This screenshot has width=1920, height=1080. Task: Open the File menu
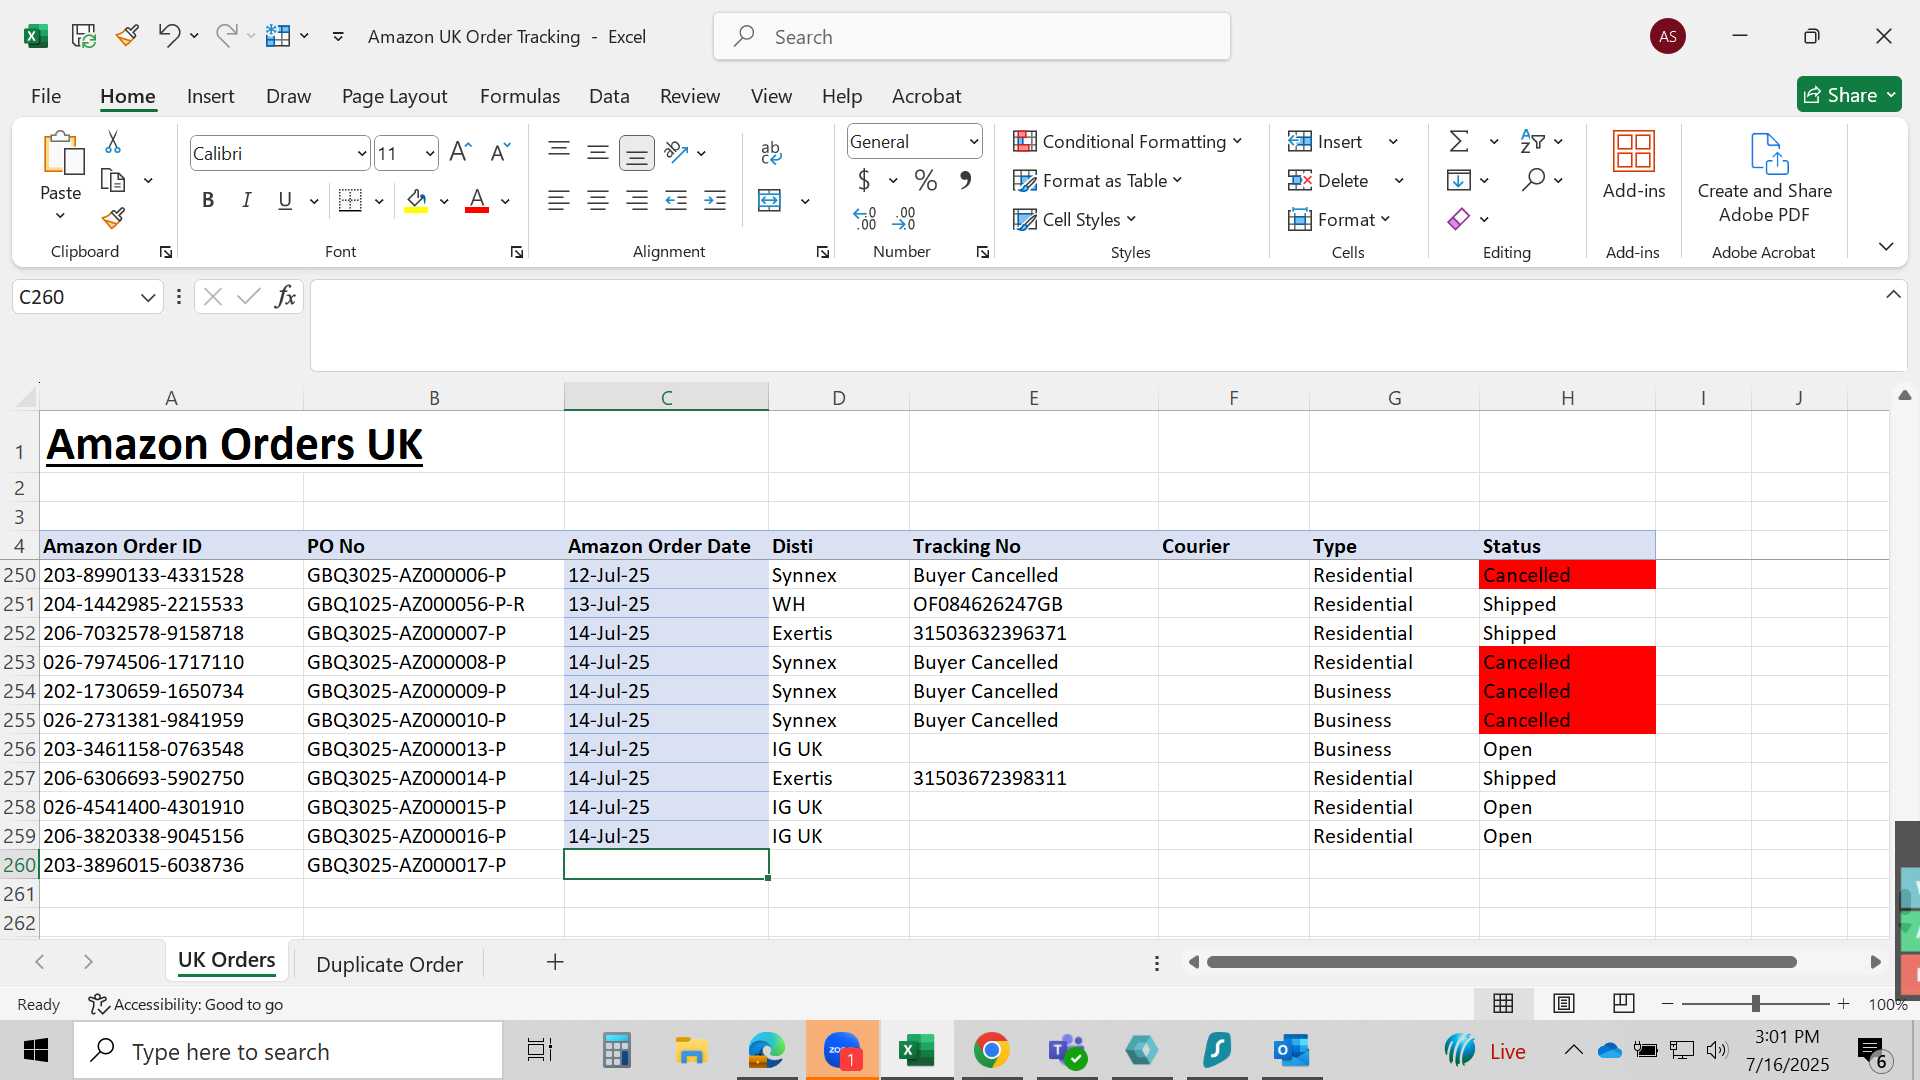pos(46,96)
